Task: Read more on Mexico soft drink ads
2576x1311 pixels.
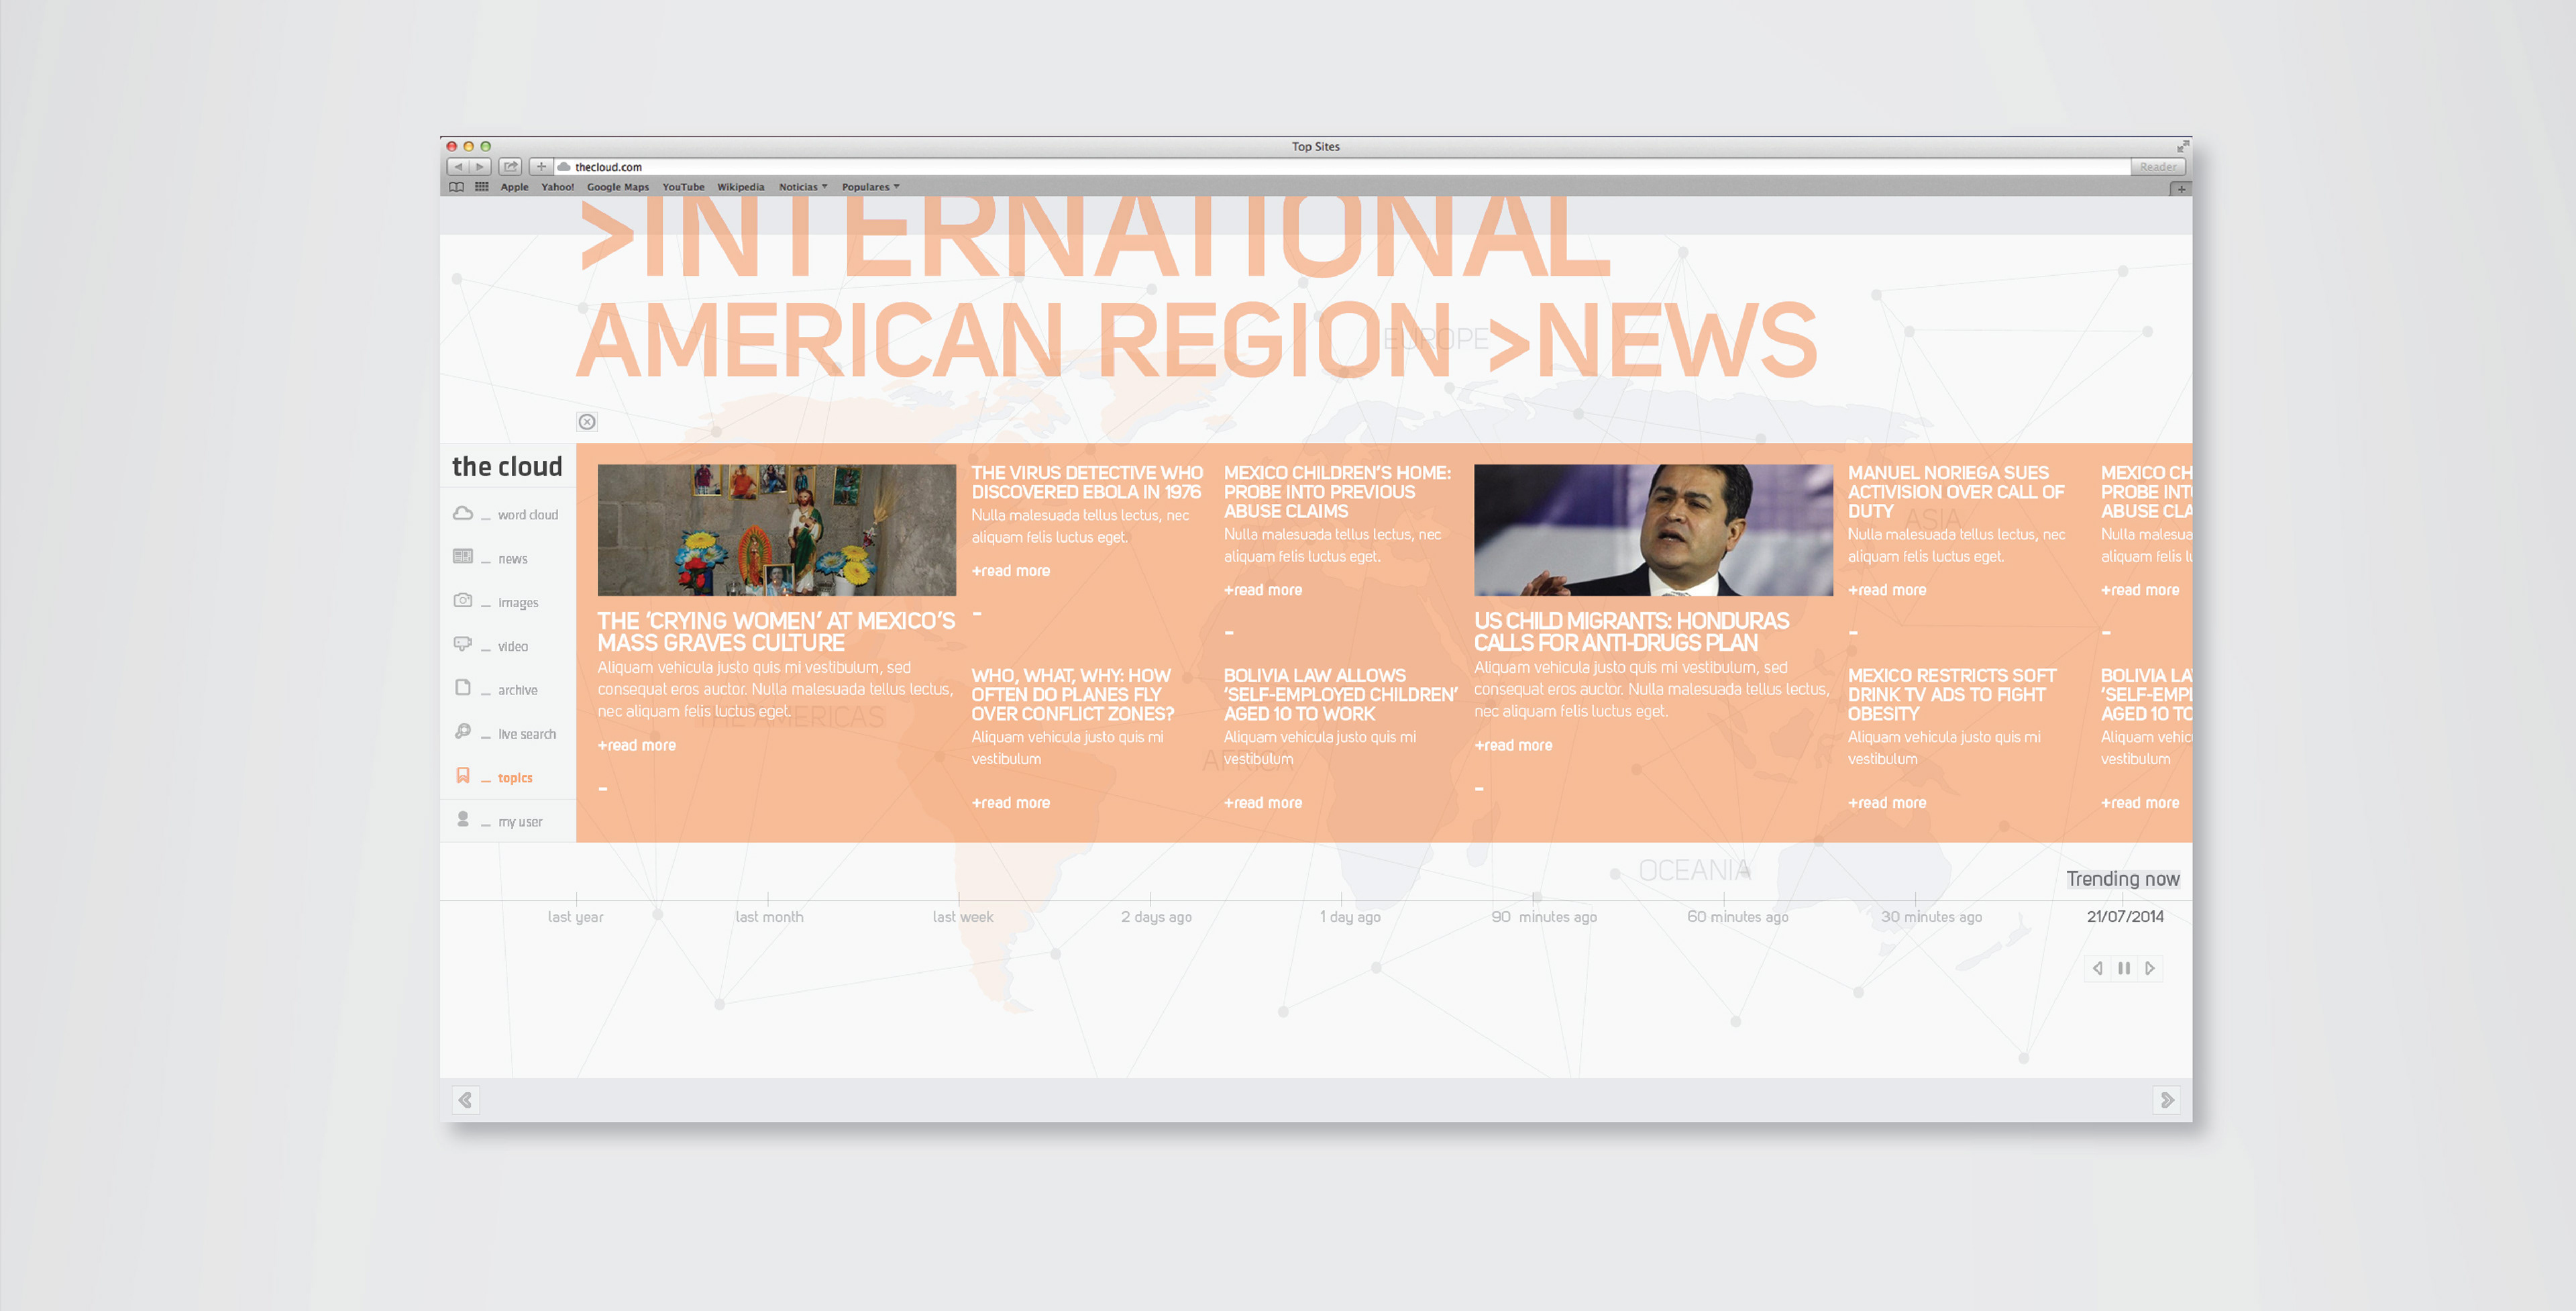Action: [x=1886, y=803]
